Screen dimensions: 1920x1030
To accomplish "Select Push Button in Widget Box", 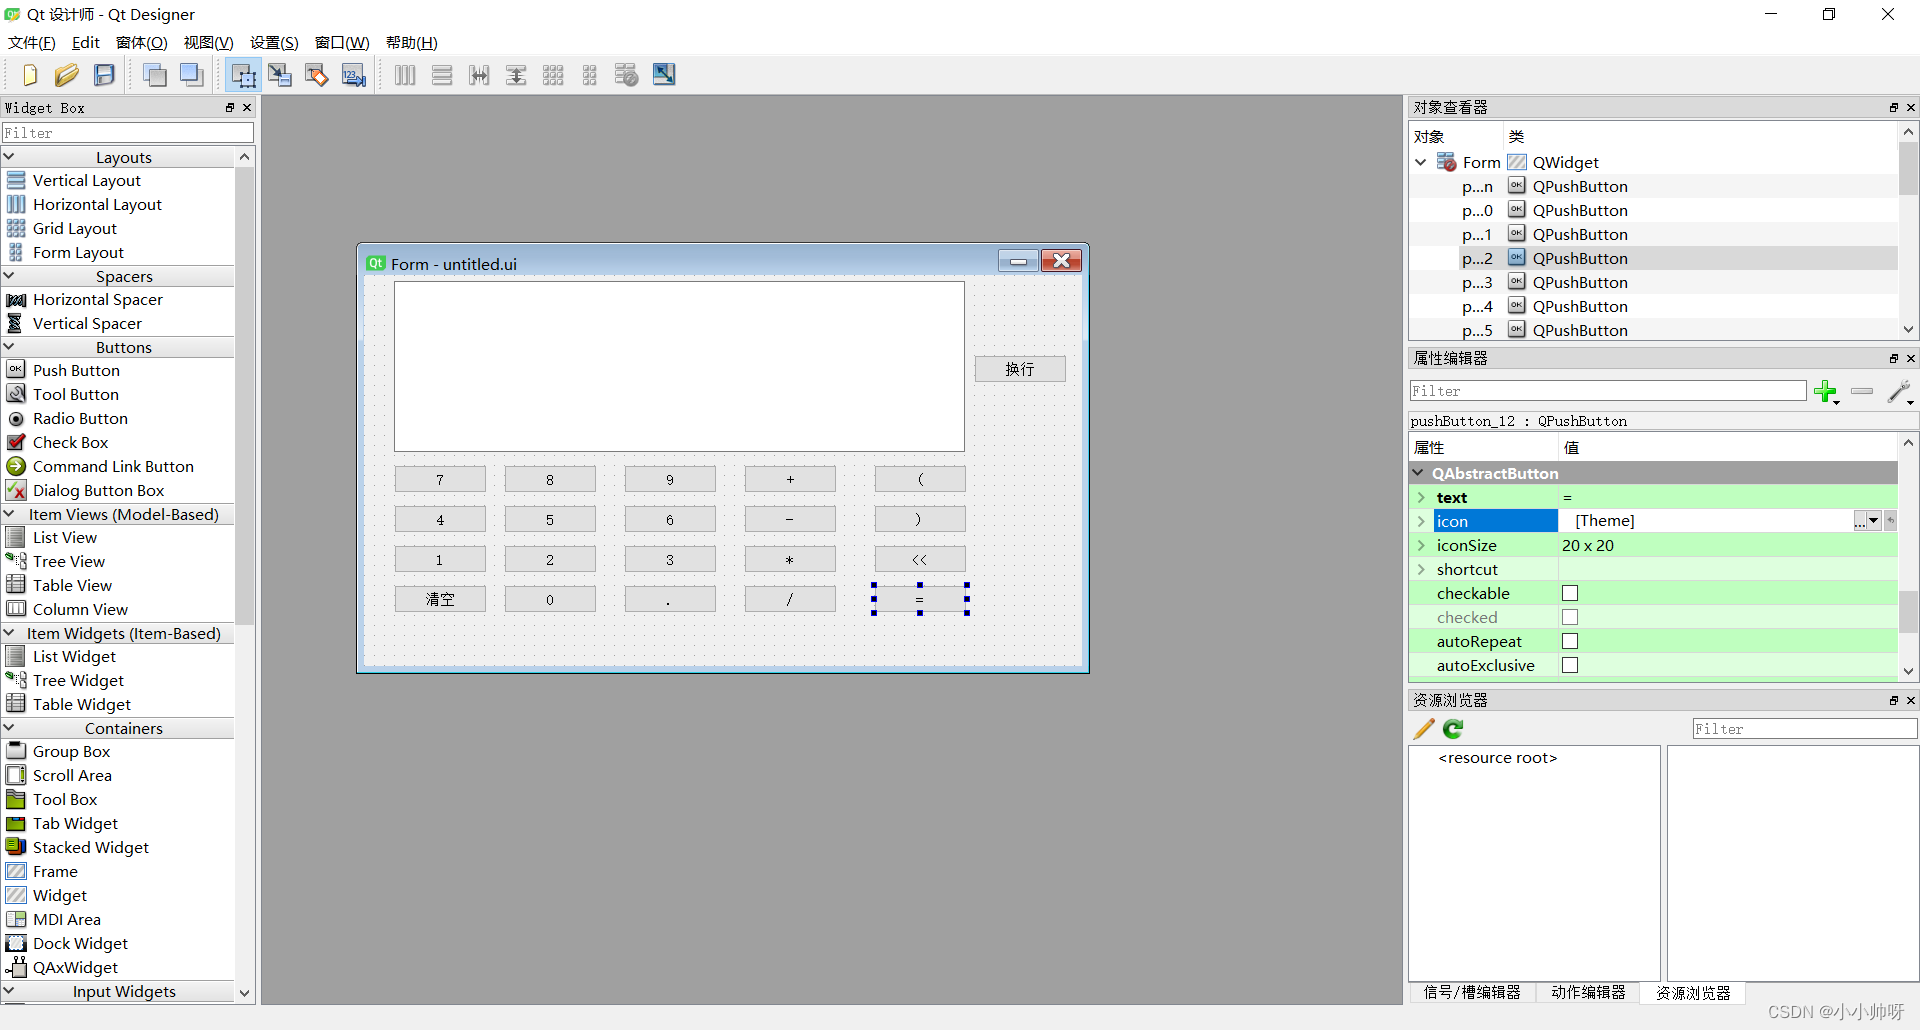I will 76,370.
